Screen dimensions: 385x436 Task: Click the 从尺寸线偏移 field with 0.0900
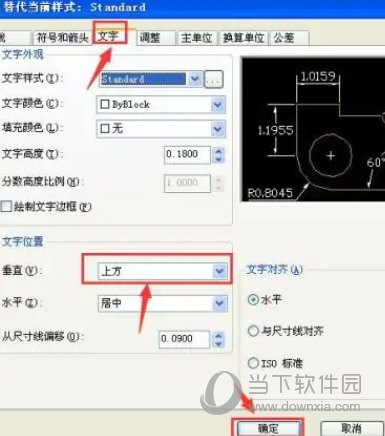pyautogui.click(x=184, y=339)
